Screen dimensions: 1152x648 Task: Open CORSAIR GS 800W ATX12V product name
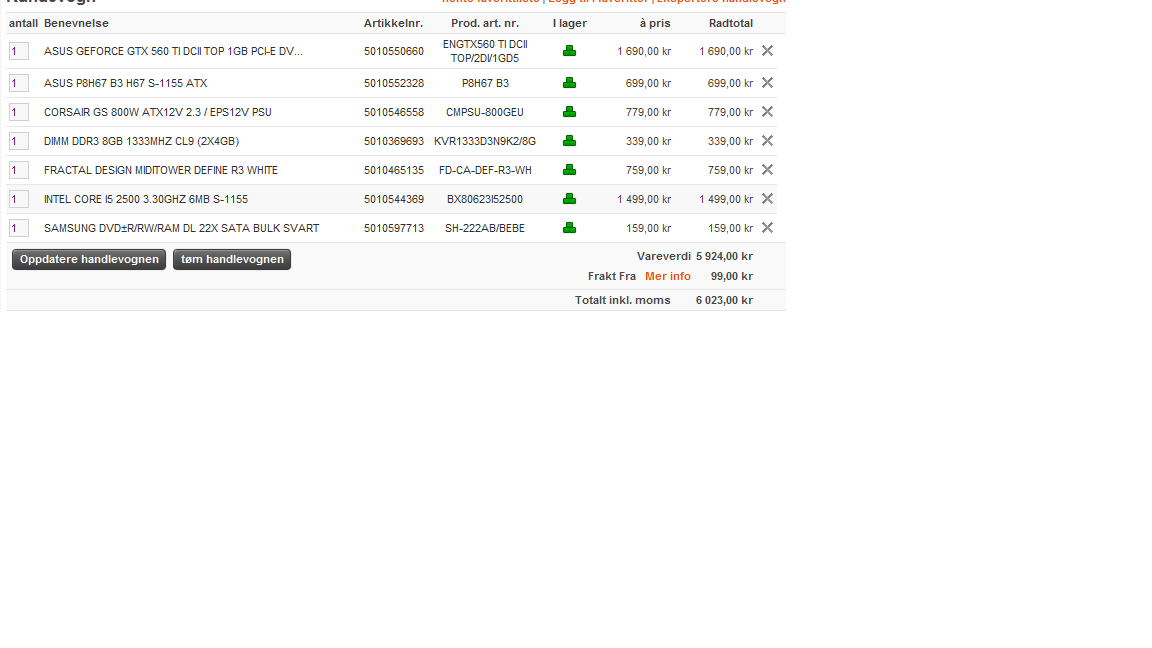point(158,112)
